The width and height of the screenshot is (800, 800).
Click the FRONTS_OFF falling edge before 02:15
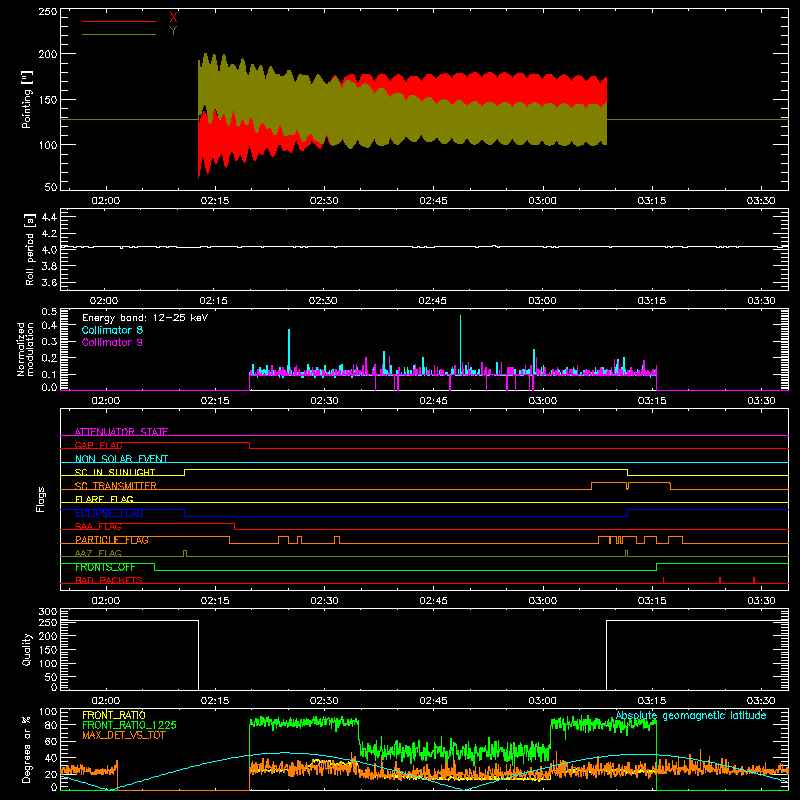[155, 567]
